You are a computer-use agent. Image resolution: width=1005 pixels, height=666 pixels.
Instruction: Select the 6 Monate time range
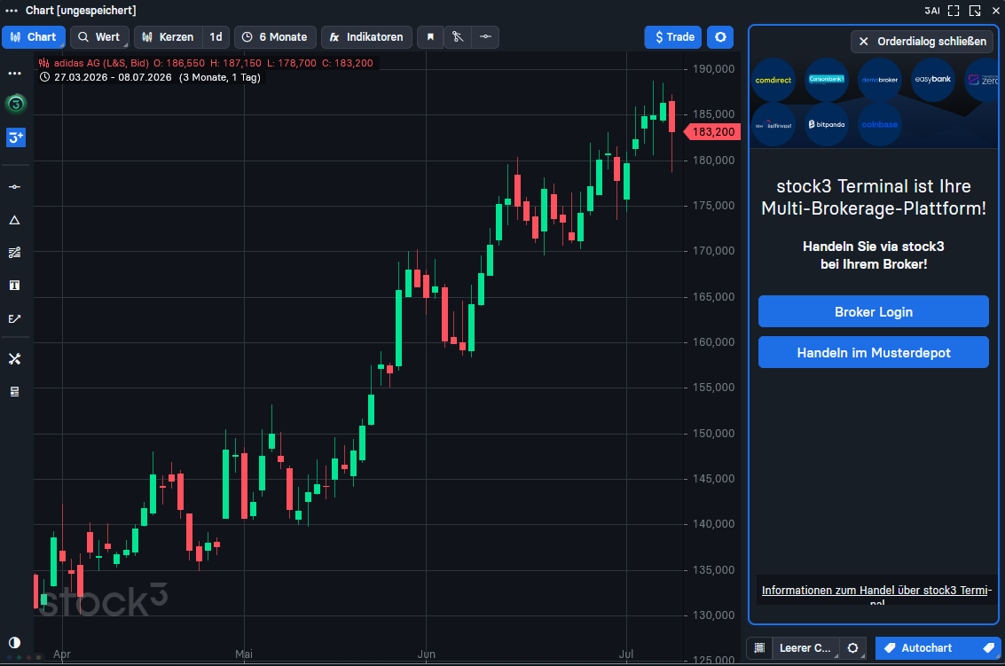(275, 37)
